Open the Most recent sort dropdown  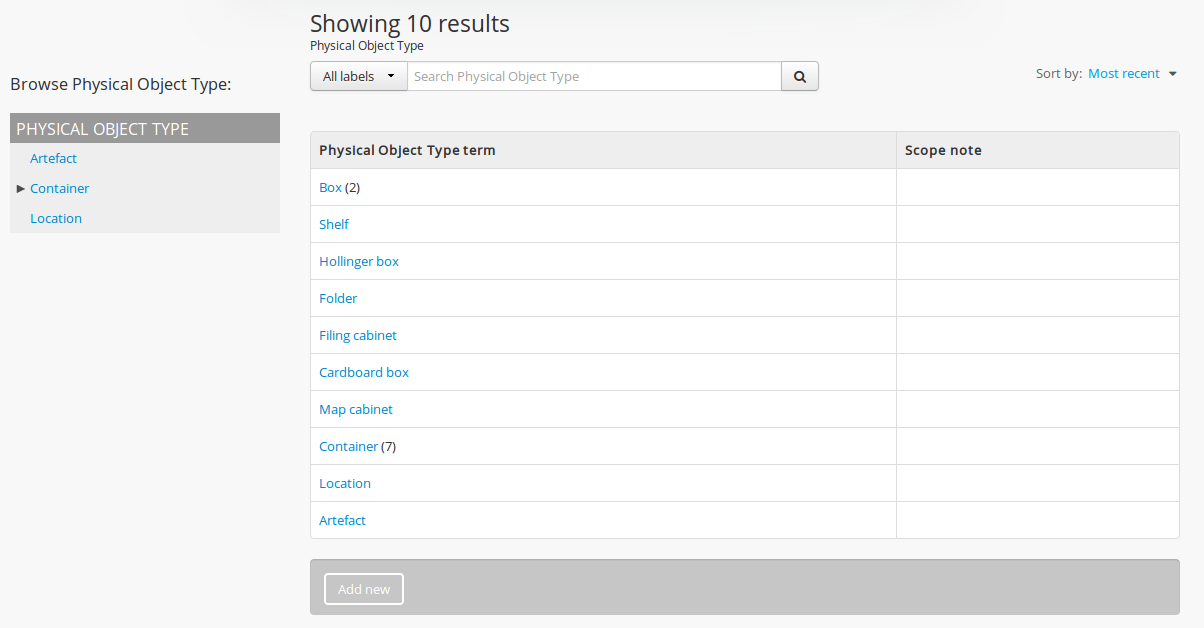[1132, 73]
